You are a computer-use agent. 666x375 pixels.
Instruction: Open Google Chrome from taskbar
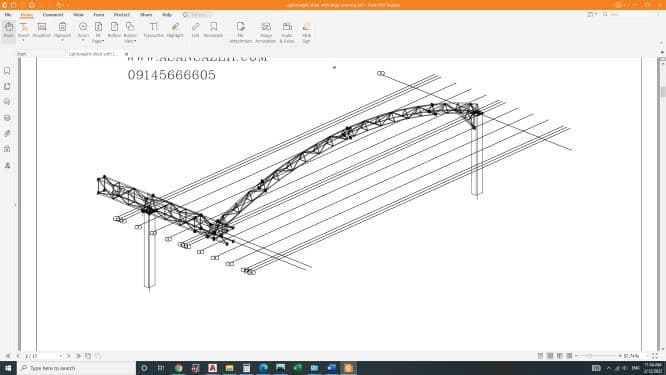178,368
